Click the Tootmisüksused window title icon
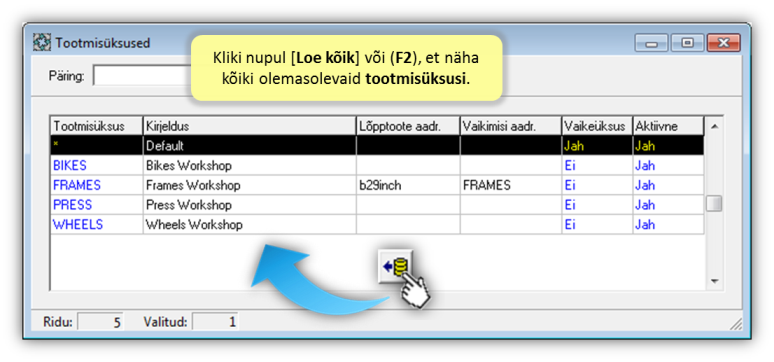 click(42, 42)
